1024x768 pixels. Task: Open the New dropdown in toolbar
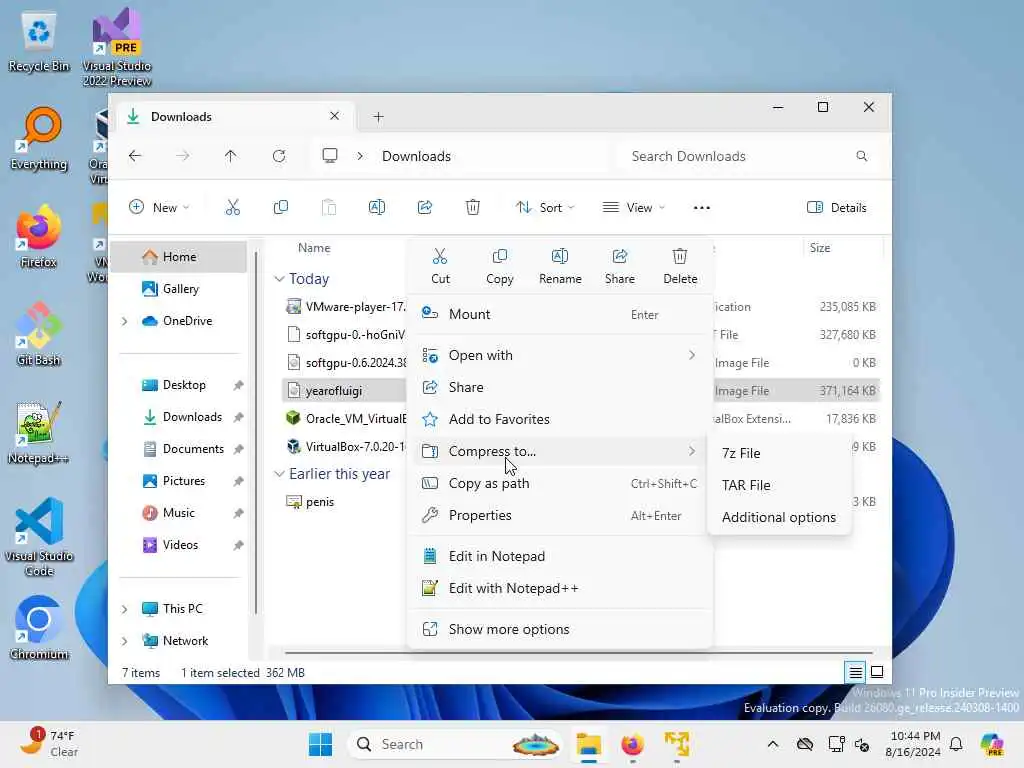coord(159,208)
